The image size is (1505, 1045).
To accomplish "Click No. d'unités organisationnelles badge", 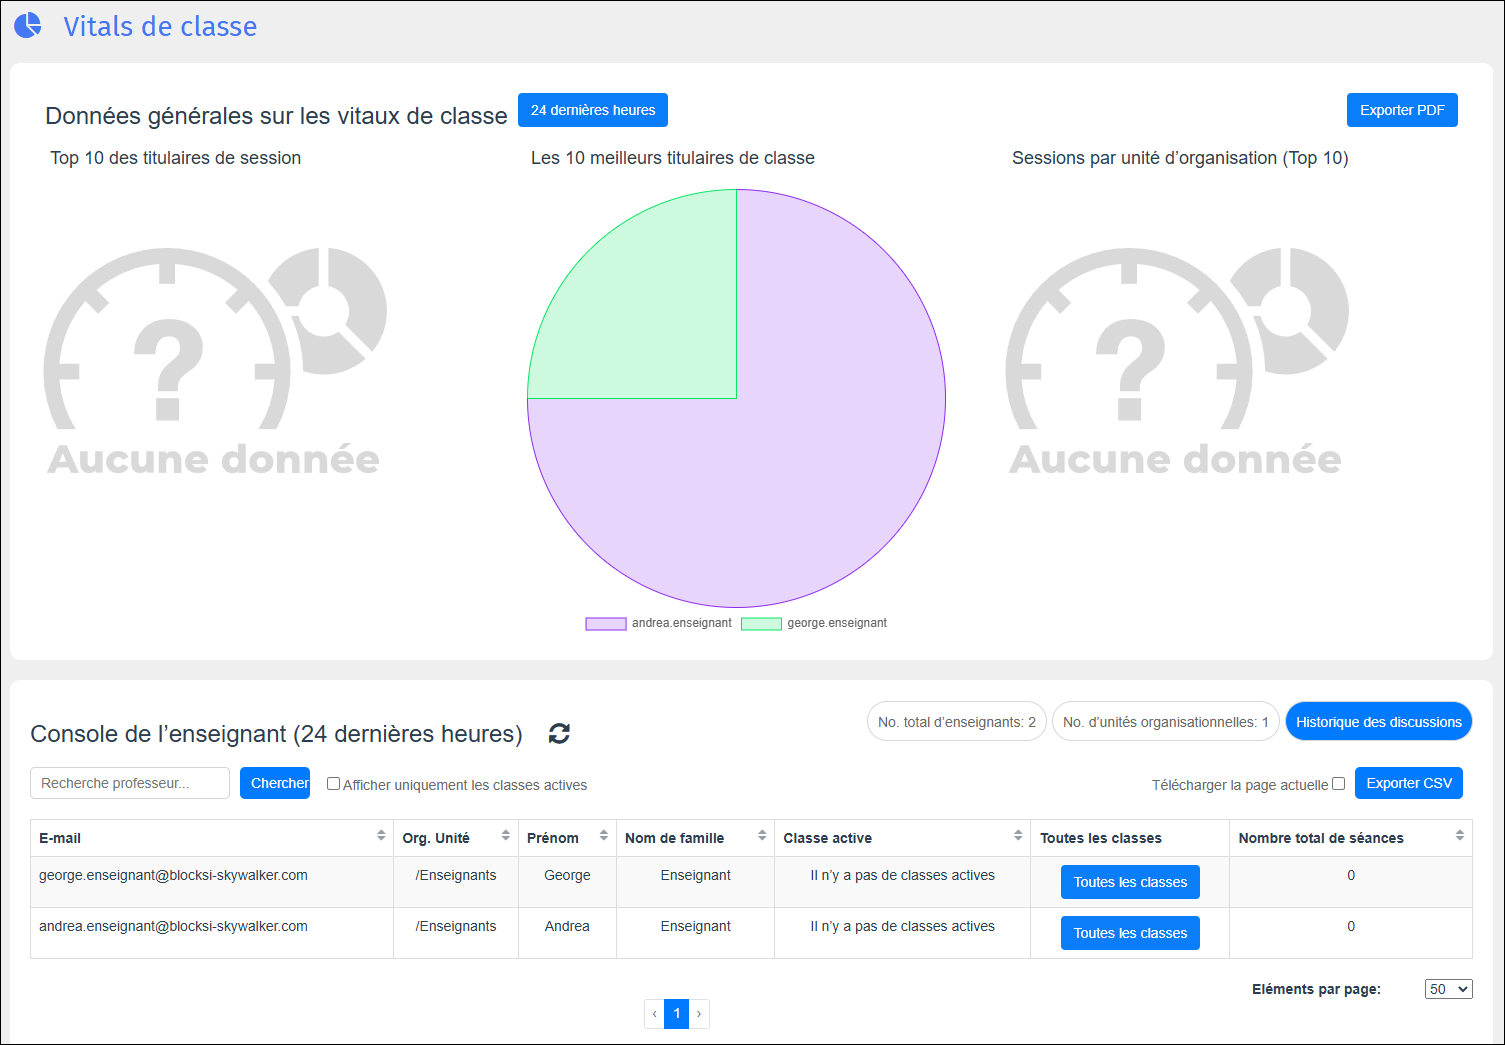I will coord(1166,722).
